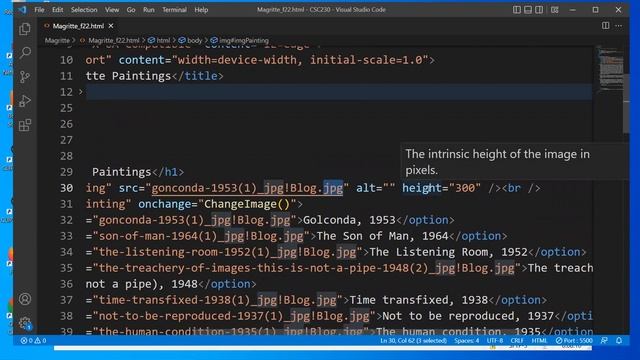Toggle Secondary Side Bar layout icon

[x=539, y=9]
